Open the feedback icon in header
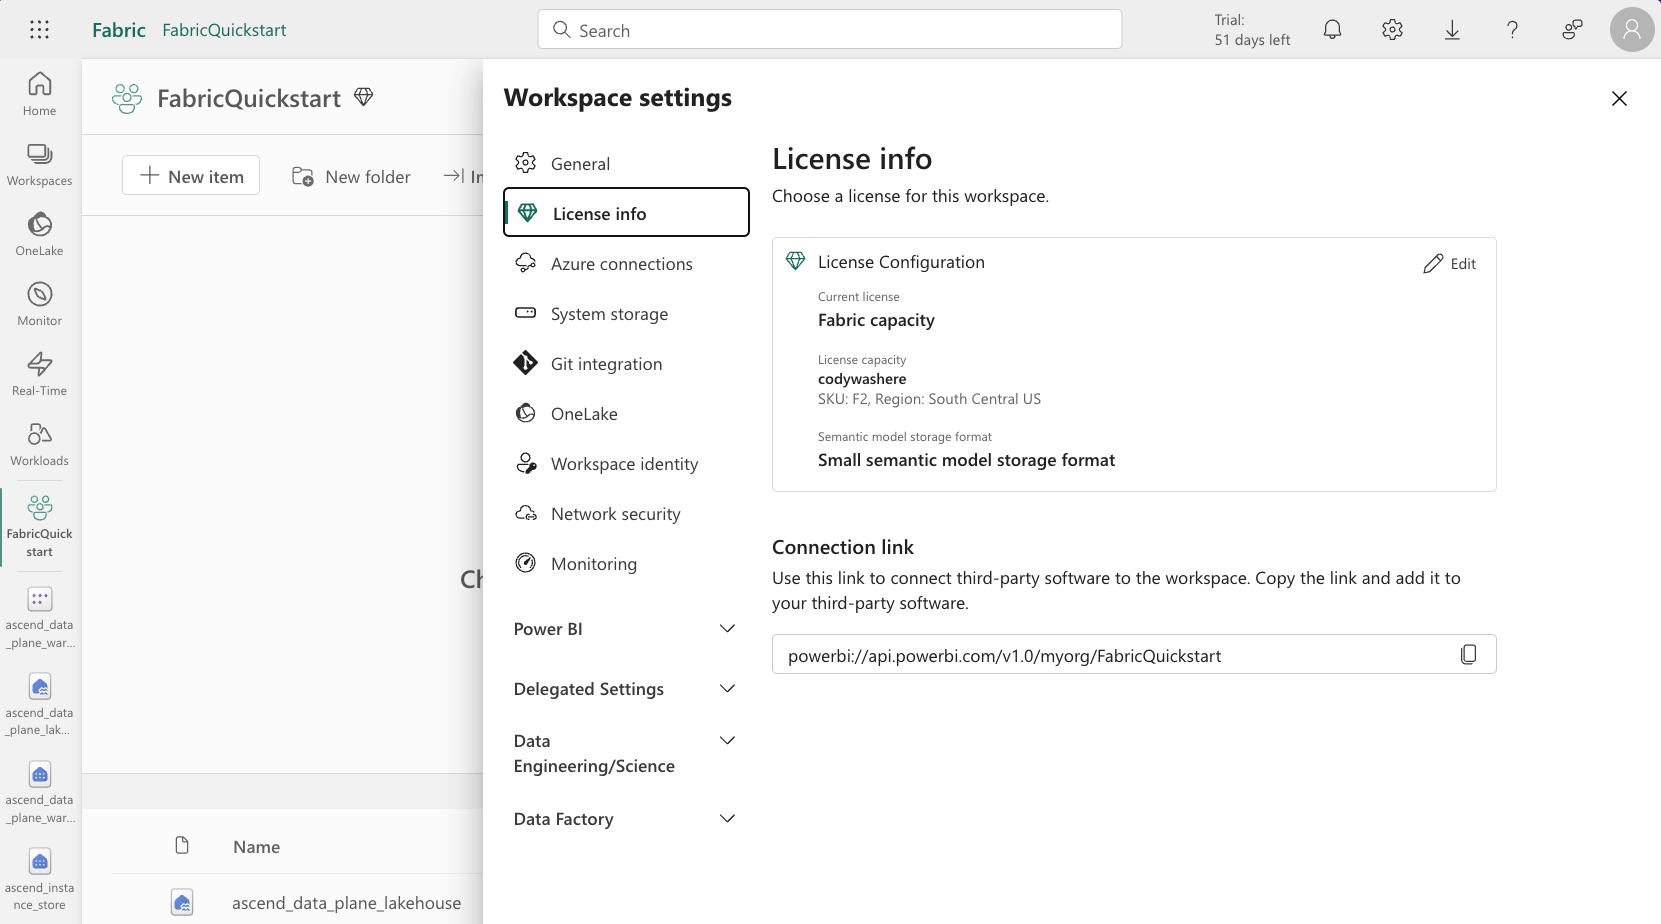1661x924 pixels. [1572, 30]
